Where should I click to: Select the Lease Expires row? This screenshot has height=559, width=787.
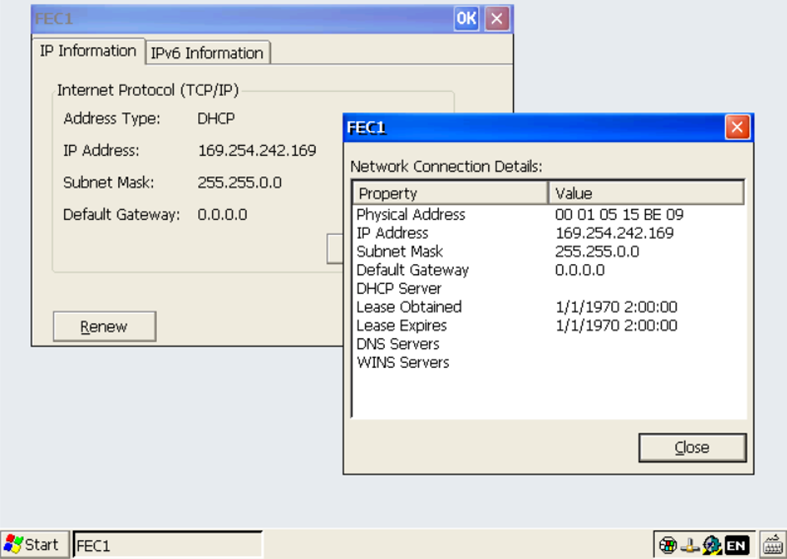tap(549, 326)
